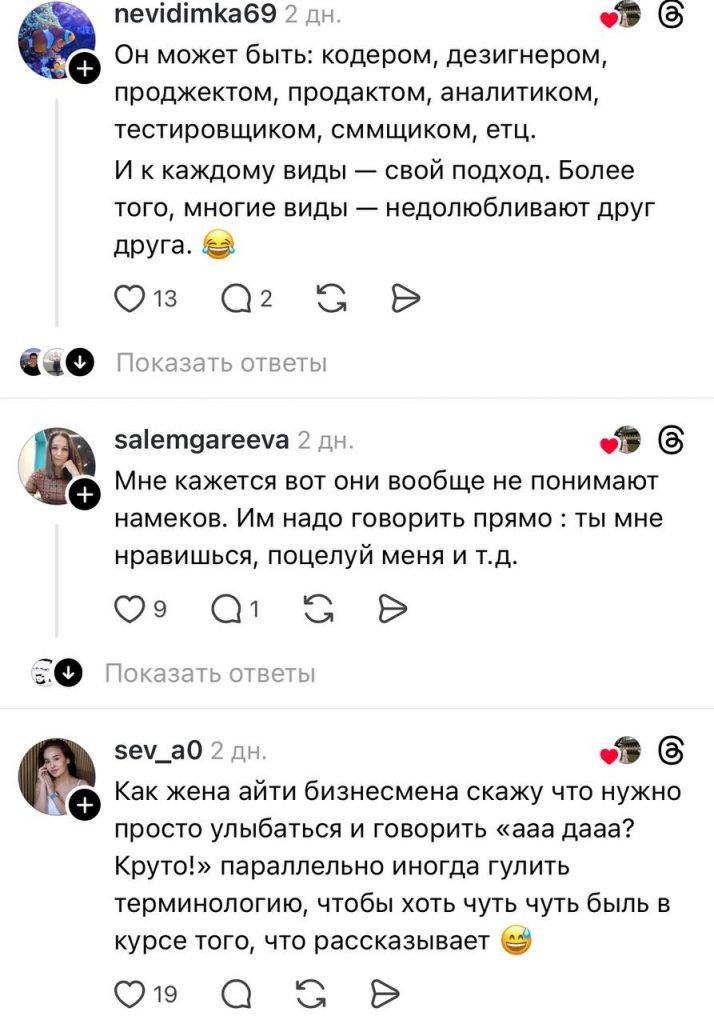Like nevidimka69's comment with the heart

tap(130, 297)
